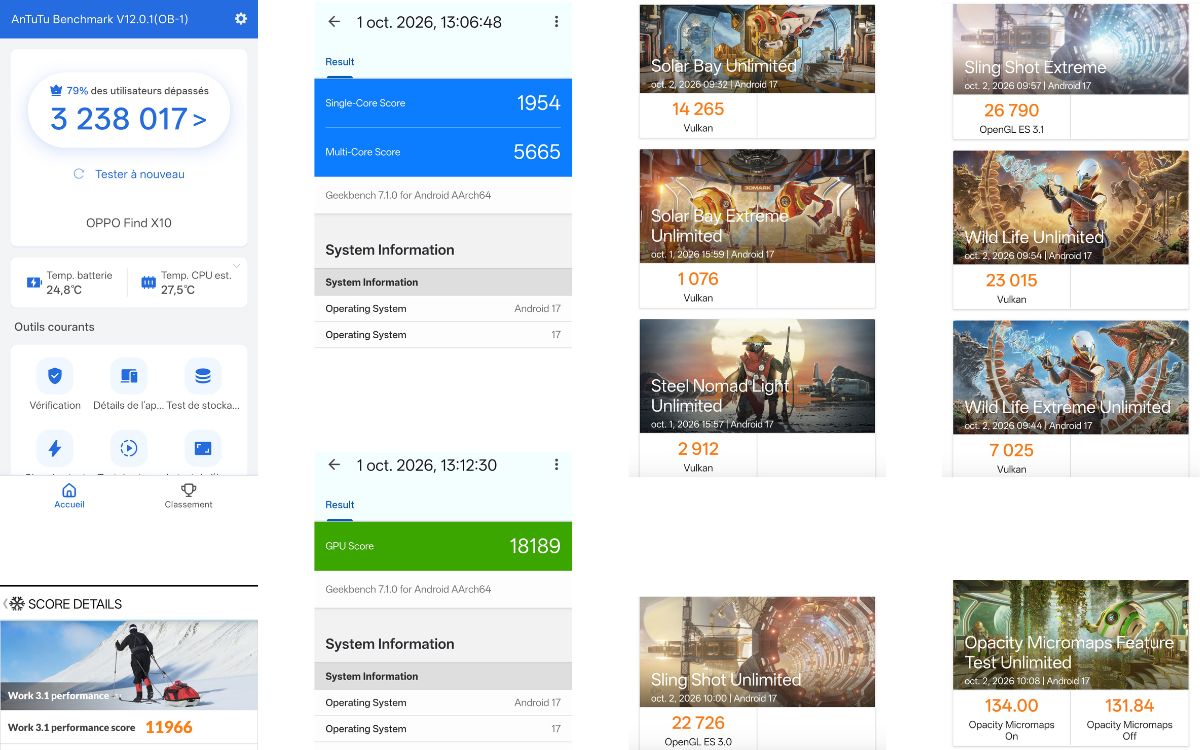Select Result tab on 13:06:48 screen
Viewport: 1200px width, 750px height.
pos(340,62)
